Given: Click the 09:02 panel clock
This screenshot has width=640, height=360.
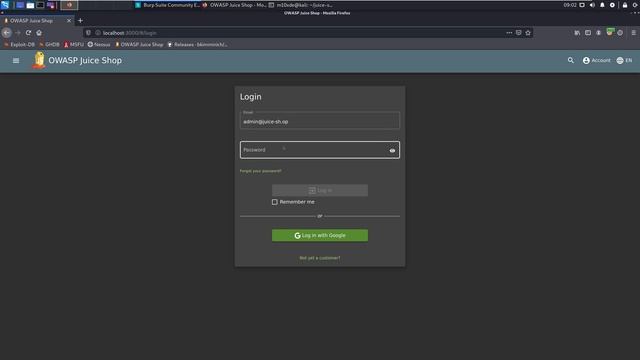Looking at the screenshot, I should tap(570, 5).
